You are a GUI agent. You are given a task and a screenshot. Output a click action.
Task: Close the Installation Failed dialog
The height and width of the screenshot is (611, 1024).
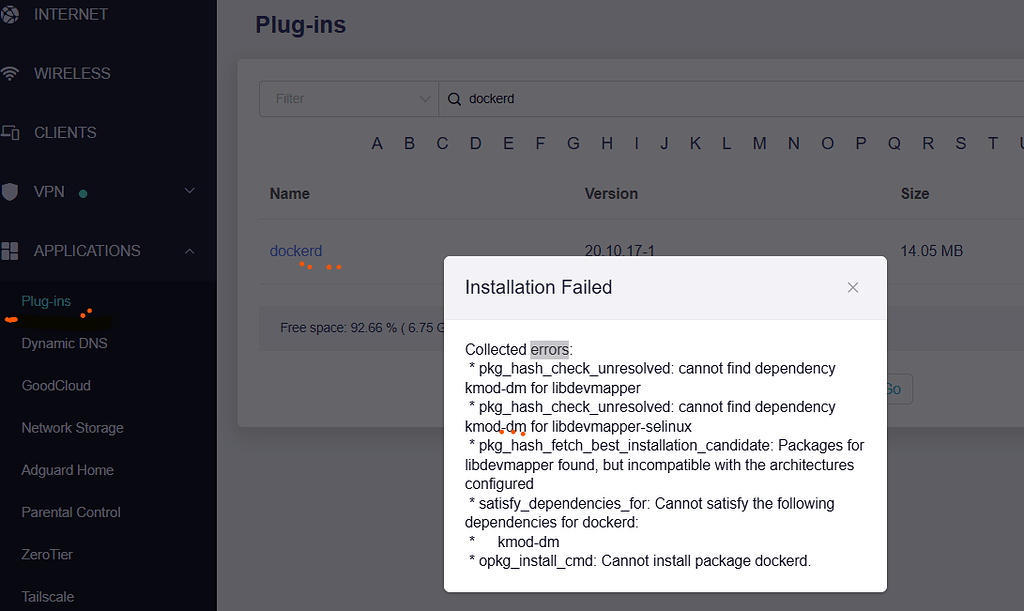(852, 287)
